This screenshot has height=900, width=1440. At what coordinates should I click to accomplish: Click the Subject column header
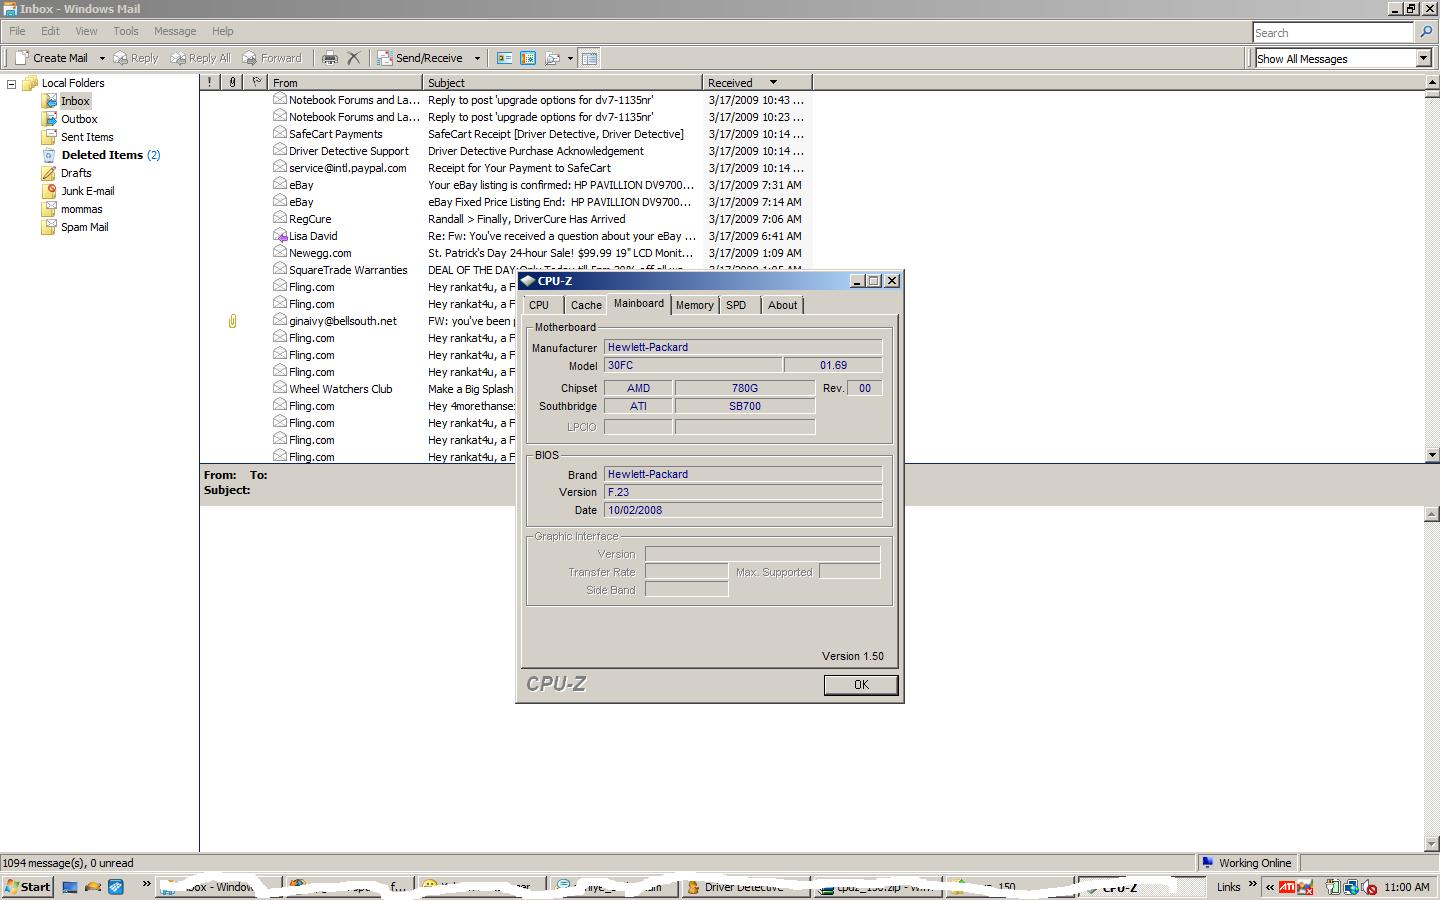(562, 82)
